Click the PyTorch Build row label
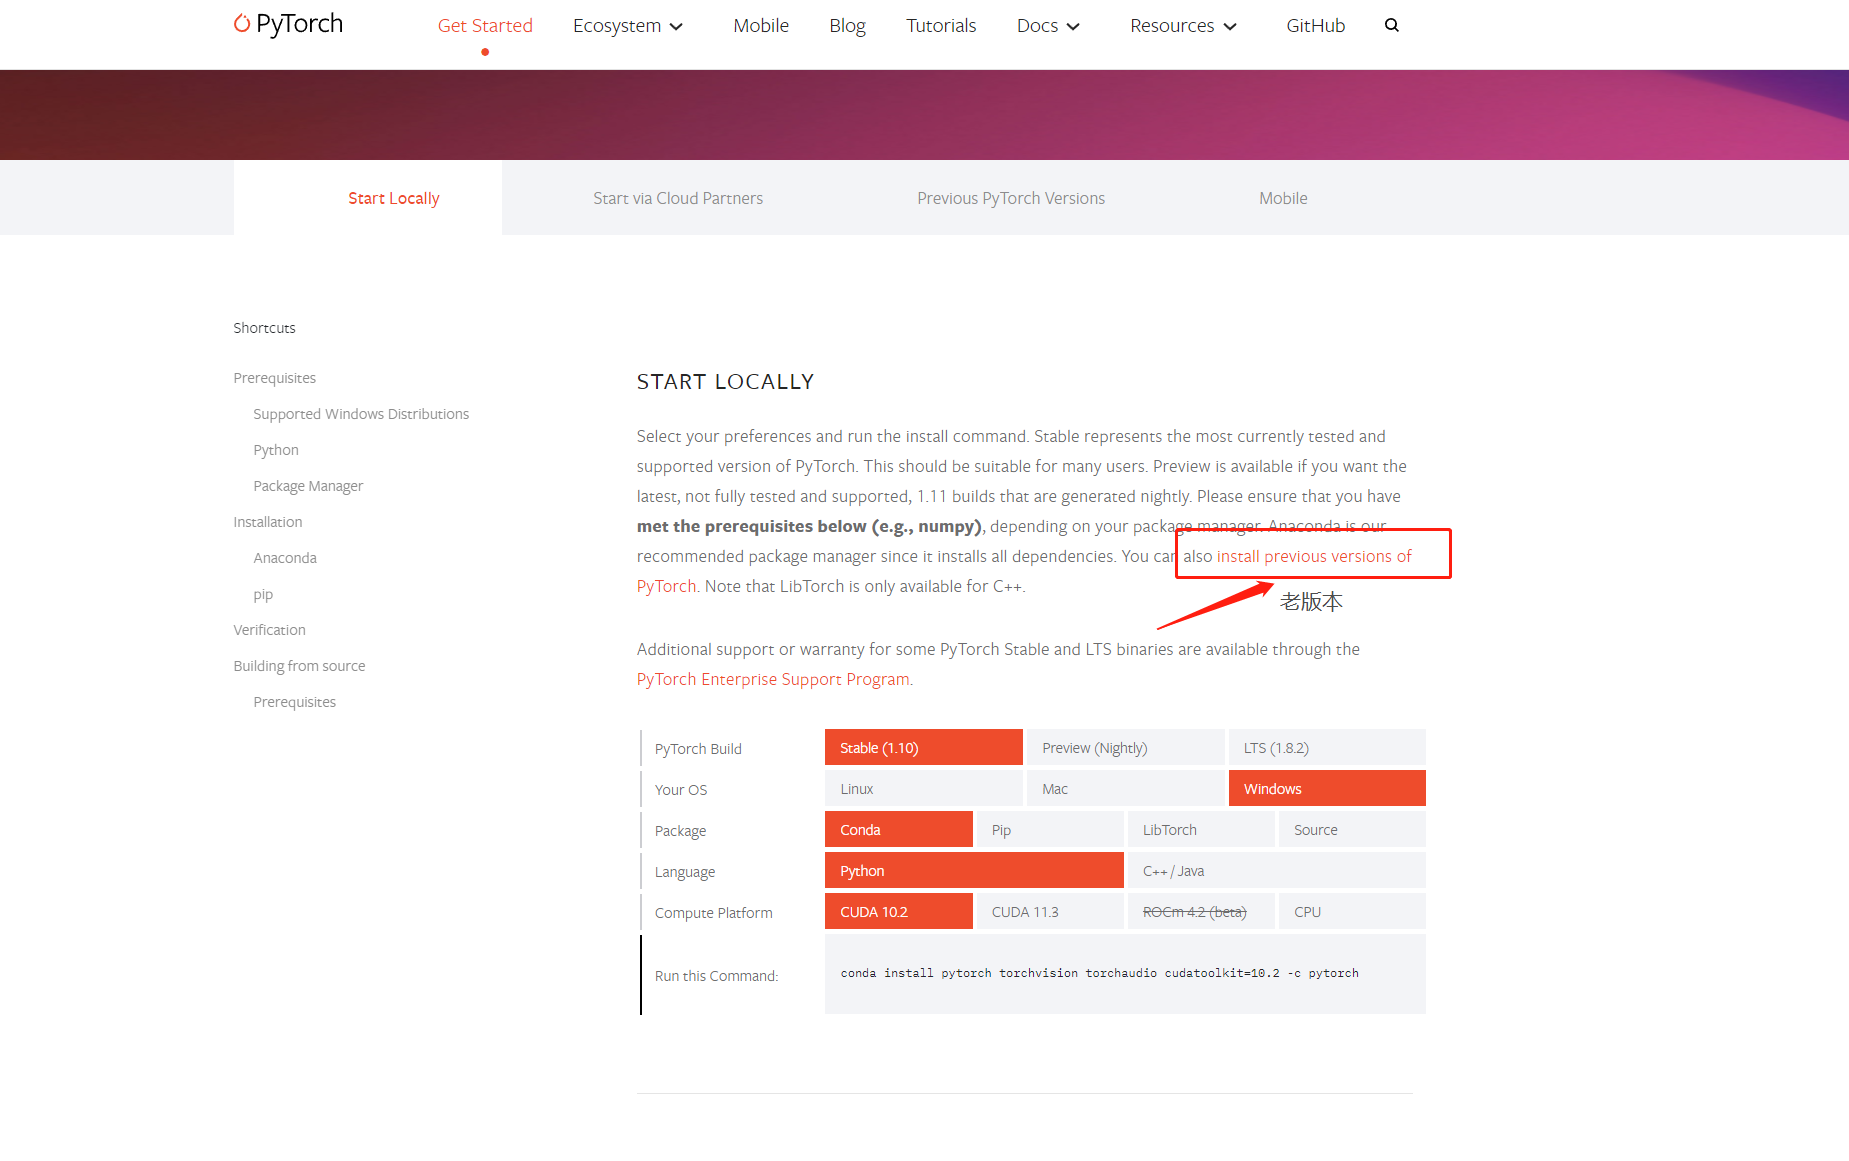Viewport: 1849px width, 1161px height. coord(698,749)
